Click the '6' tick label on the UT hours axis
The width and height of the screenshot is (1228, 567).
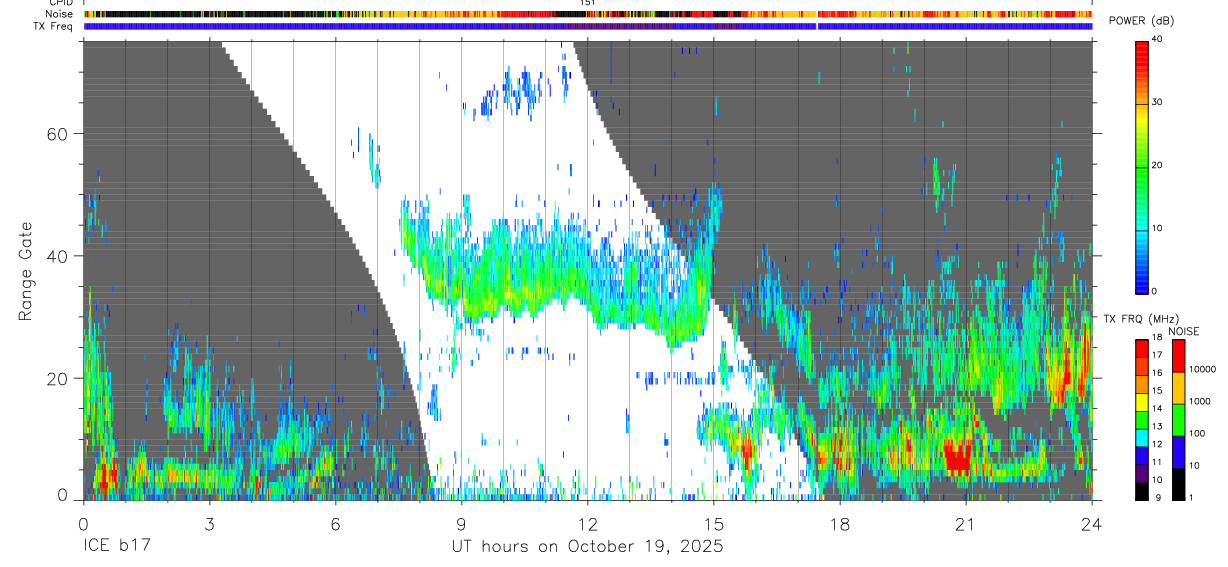click(x=335, y=523)
